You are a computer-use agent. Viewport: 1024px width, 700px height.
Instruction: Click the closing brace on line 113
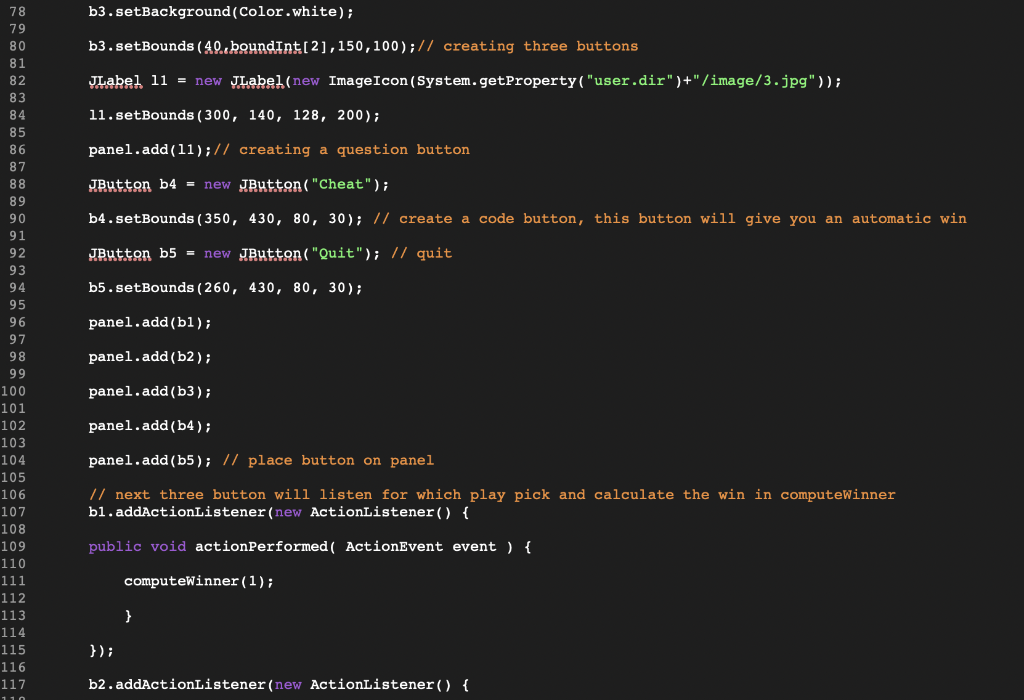130,615
